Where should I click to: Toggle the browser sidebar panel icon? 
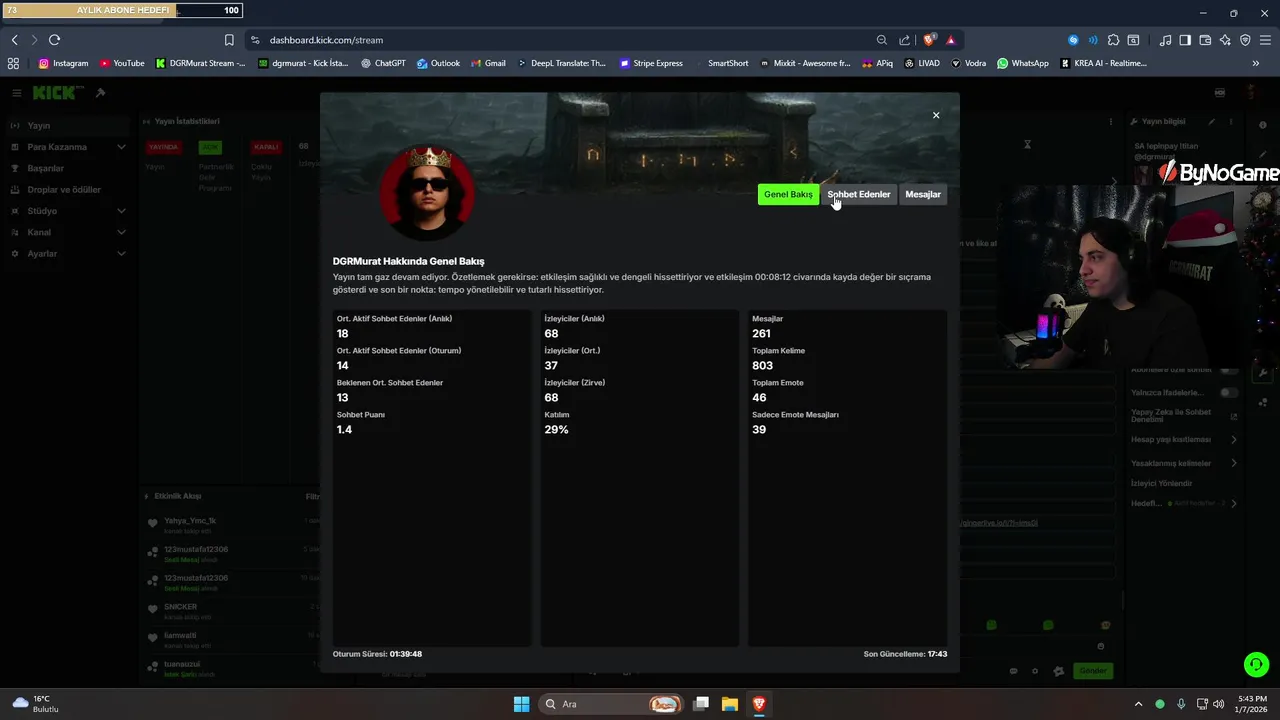1185,40
